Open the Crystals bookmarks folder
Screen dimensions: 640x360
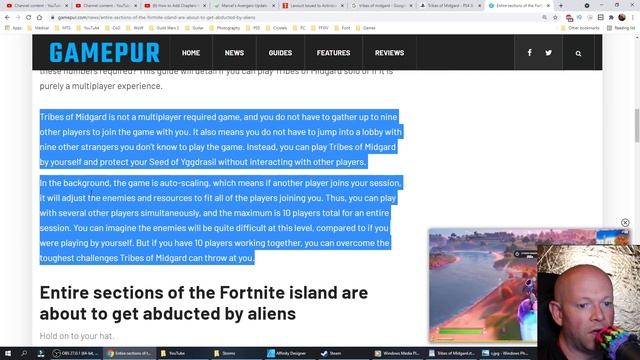pos(277,28)
